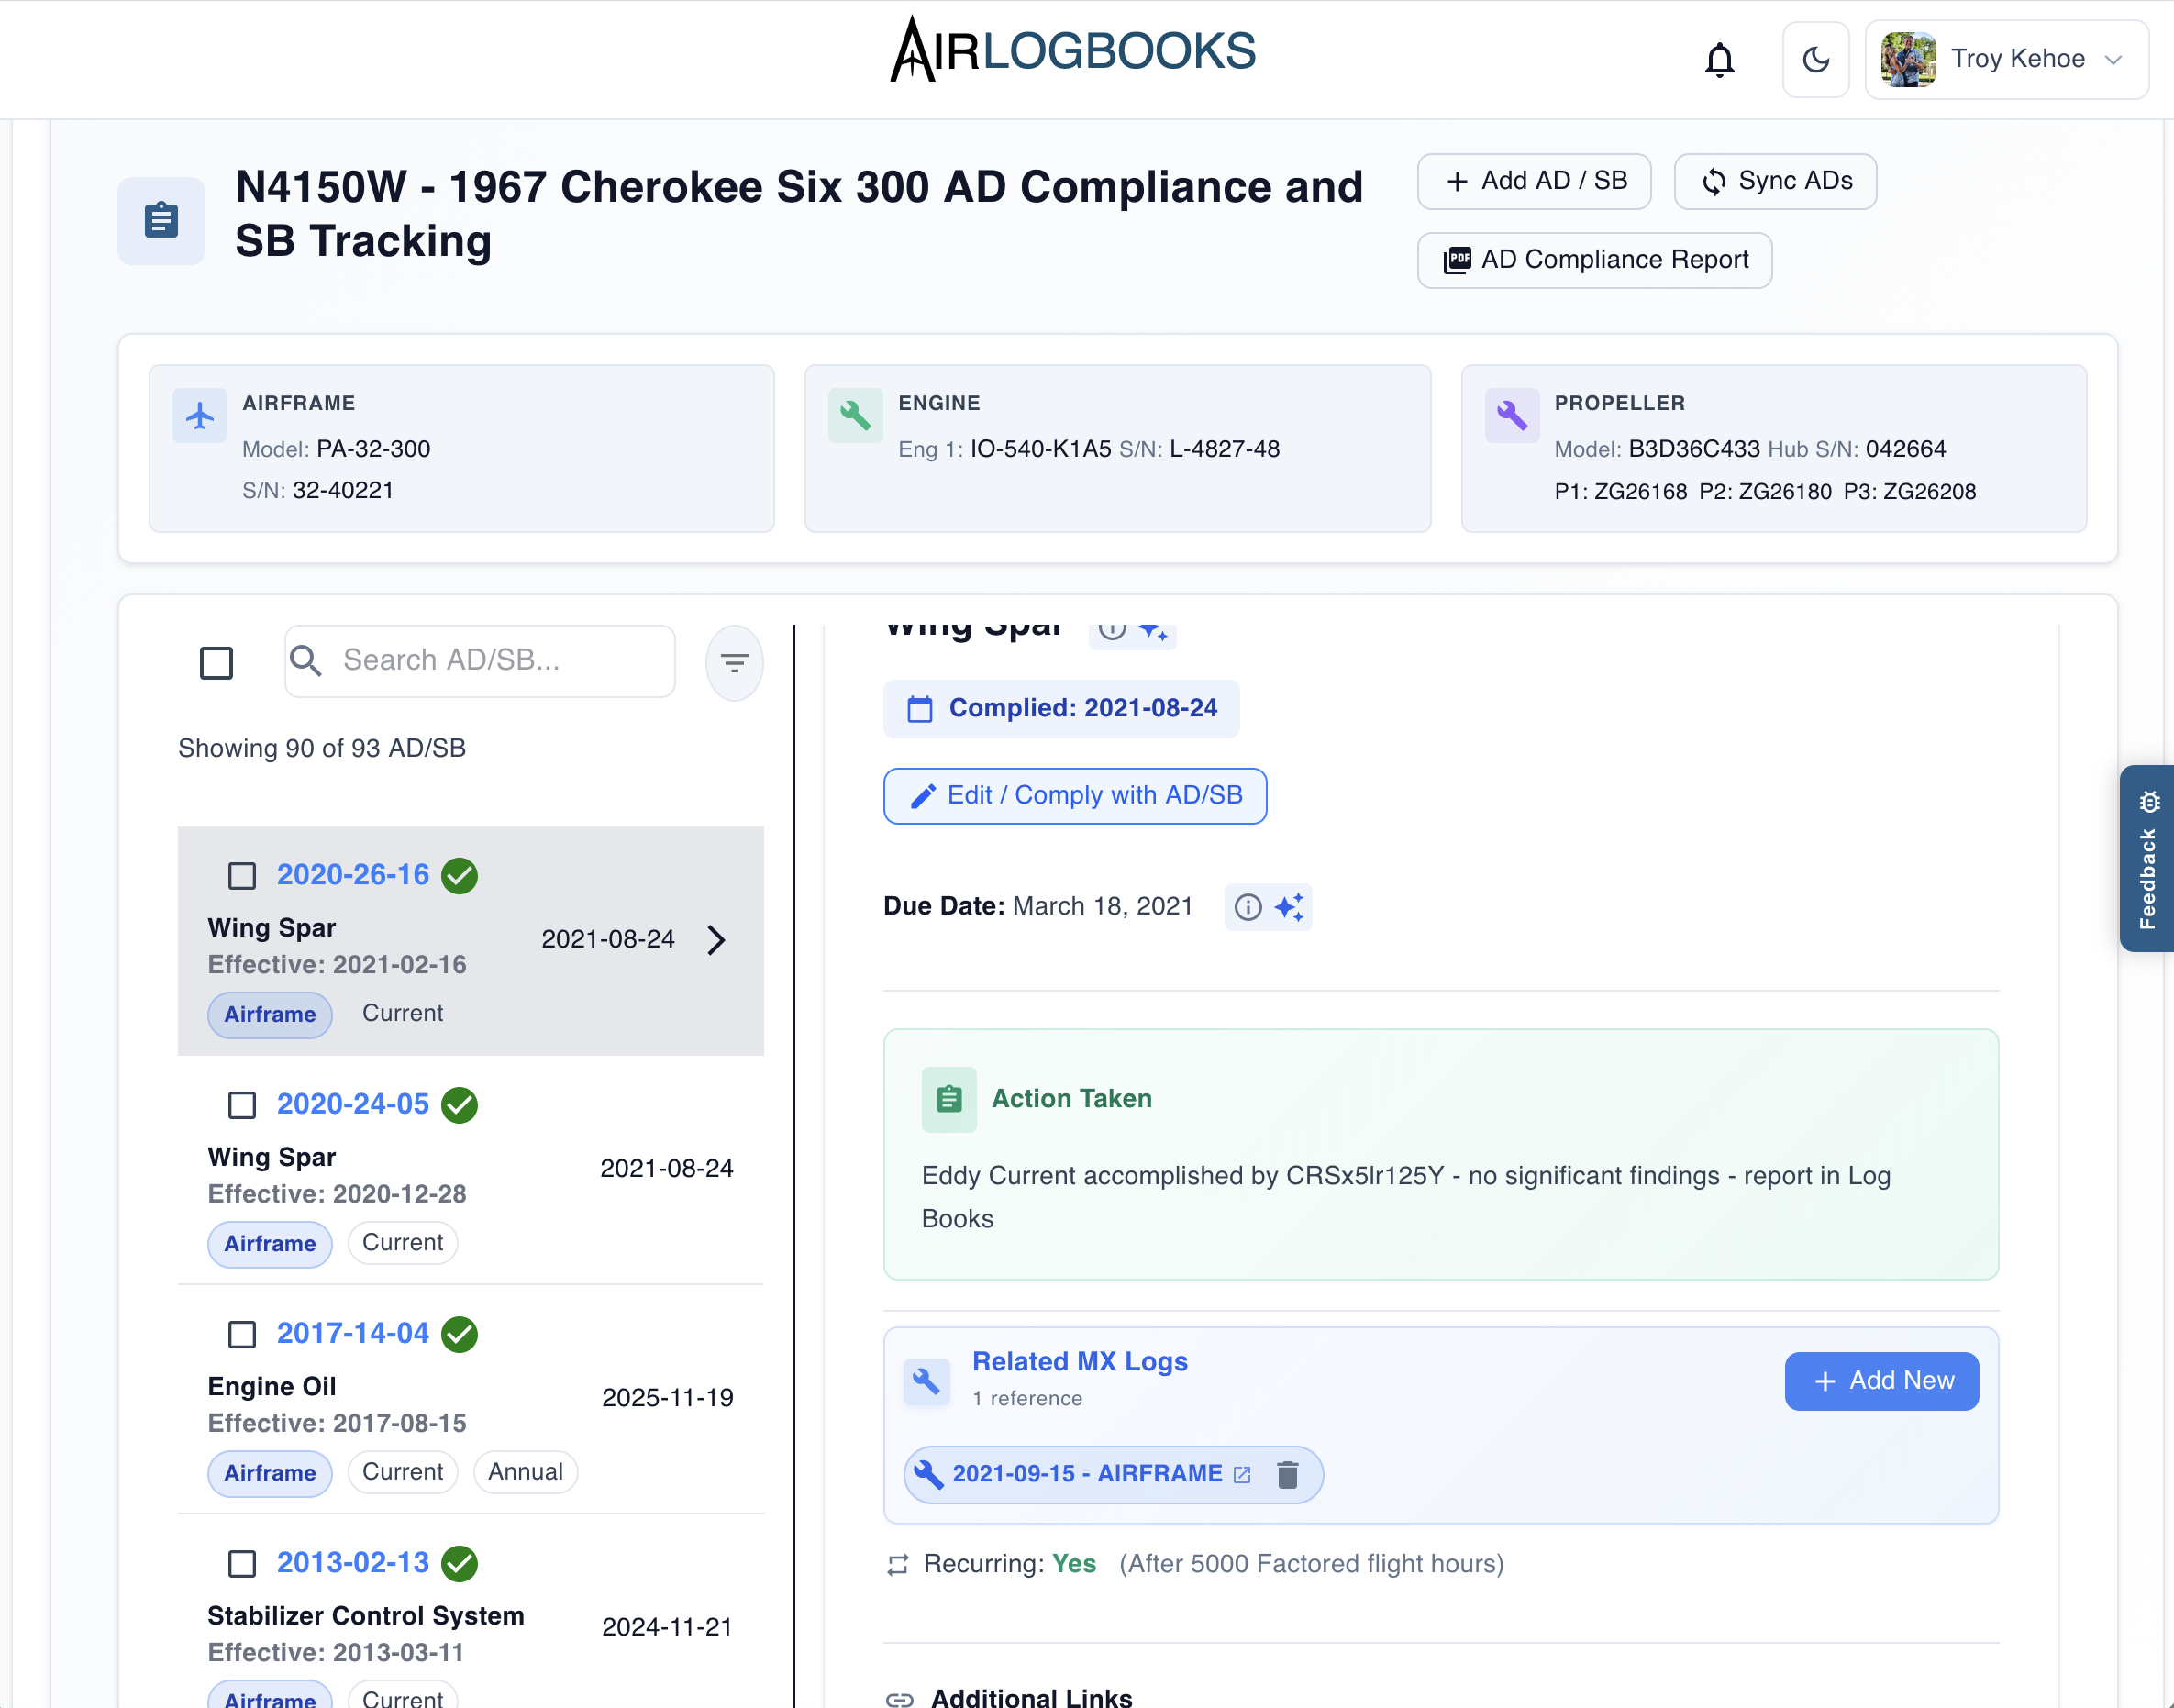Screen dimensions: 2174x1708
Task: Delete the 2021-09-15 AIRFRAME log reference
Action: [1288, 1474]
